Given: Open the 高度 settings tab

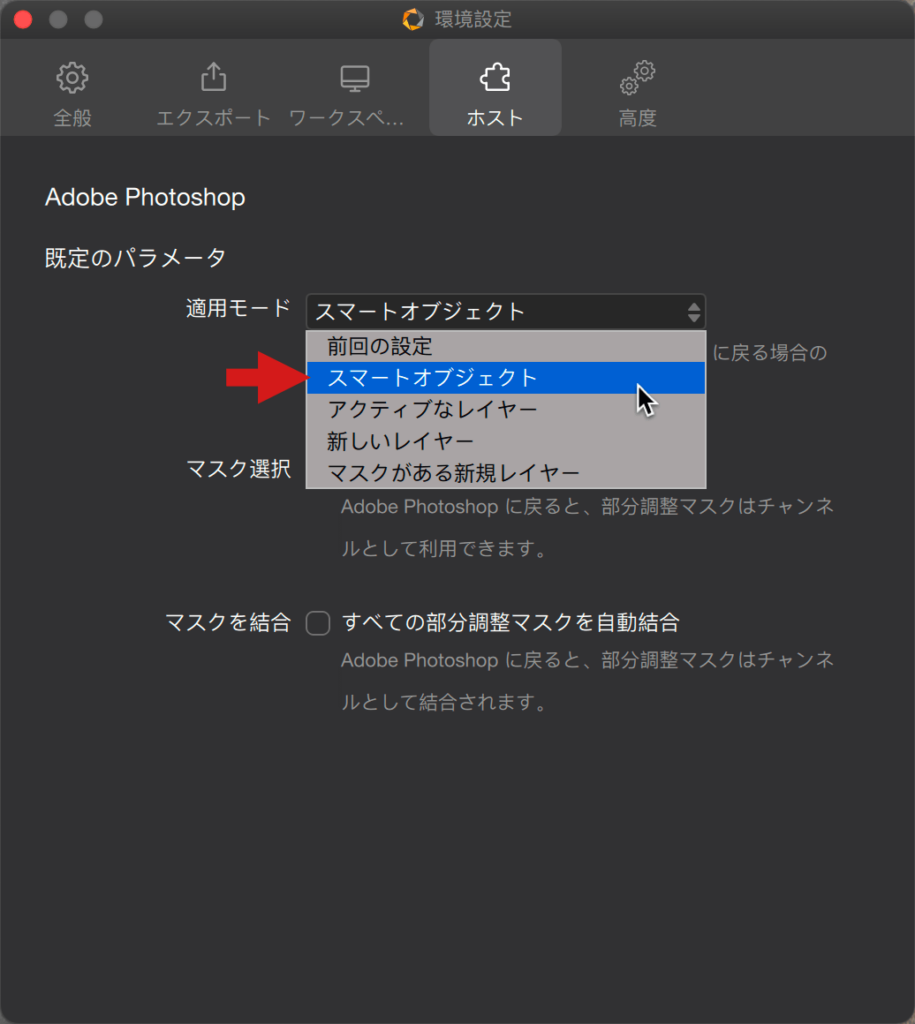Looking at the screenshot, I should pyautogui.click(x=637, y=93).
